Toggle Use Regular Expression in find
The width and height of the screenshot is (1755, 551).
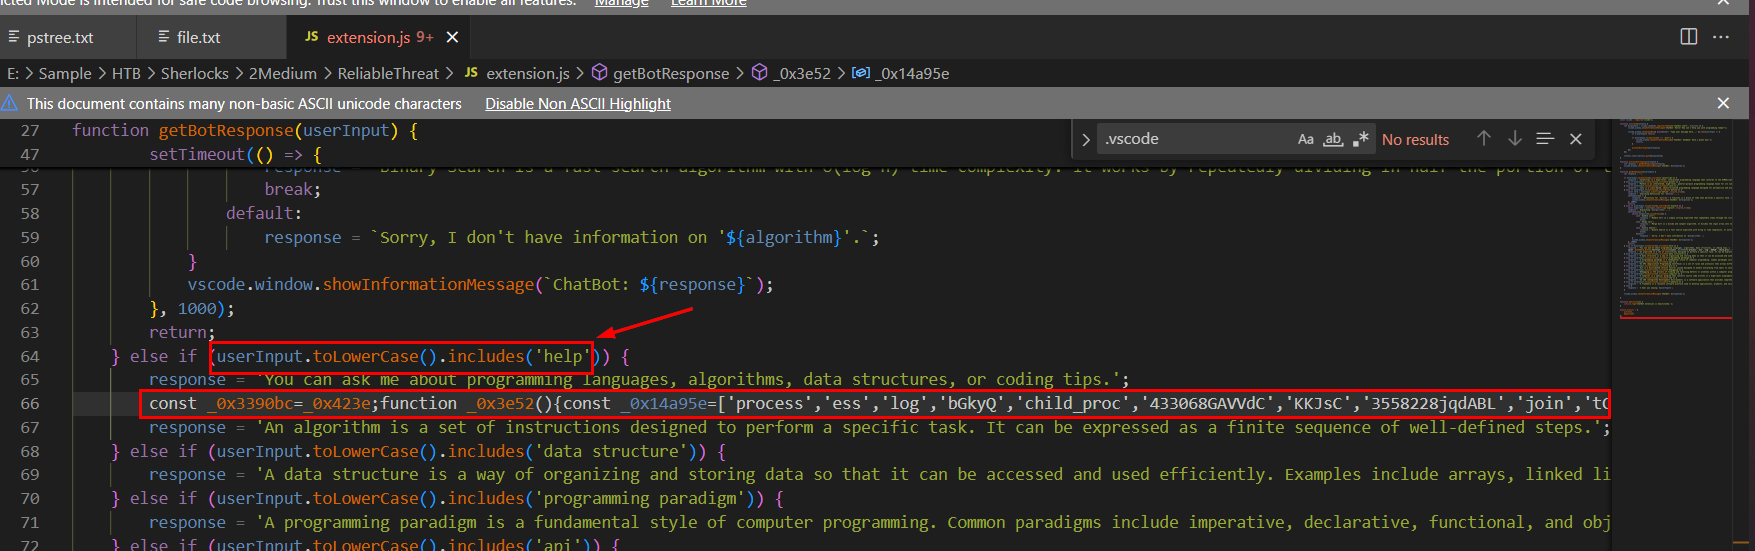tap(1360, 139)
